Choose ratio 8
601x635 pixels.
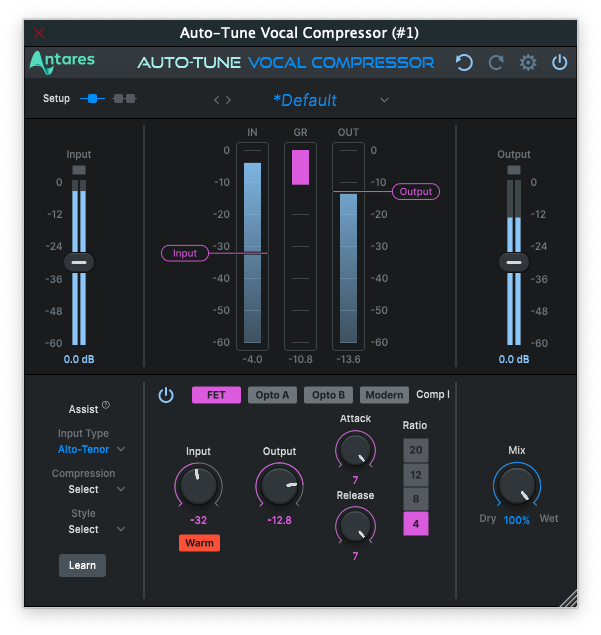click(x=416, y=499)
